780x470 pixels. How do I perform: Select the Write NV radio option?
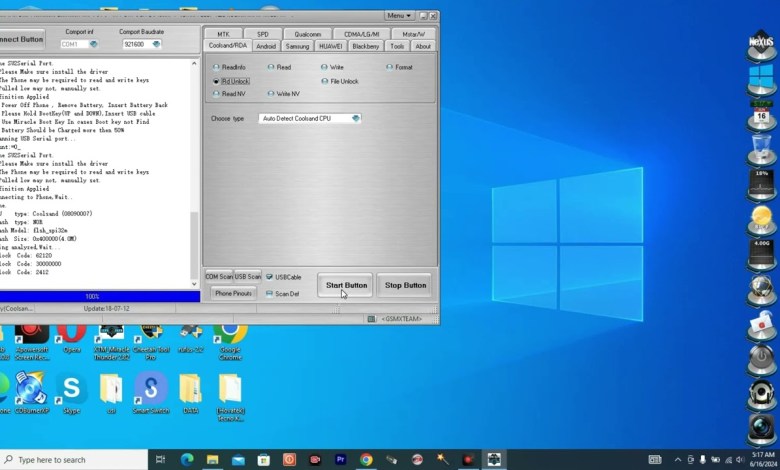pos(284,94)
